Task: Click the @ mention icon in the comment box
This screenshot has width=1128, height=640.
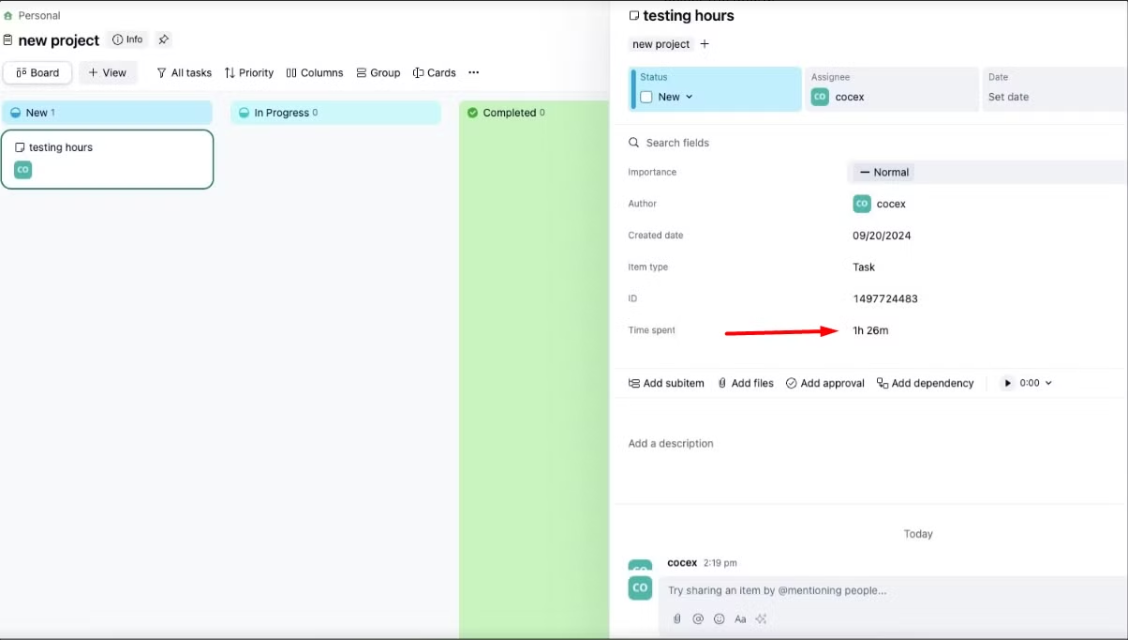Action: click(698, 619)
